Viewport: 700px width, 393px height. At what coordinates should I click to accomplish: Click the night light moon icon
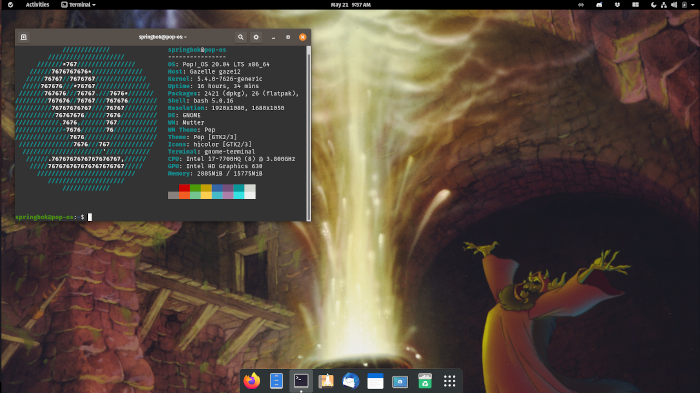click(x=654, y=4)
